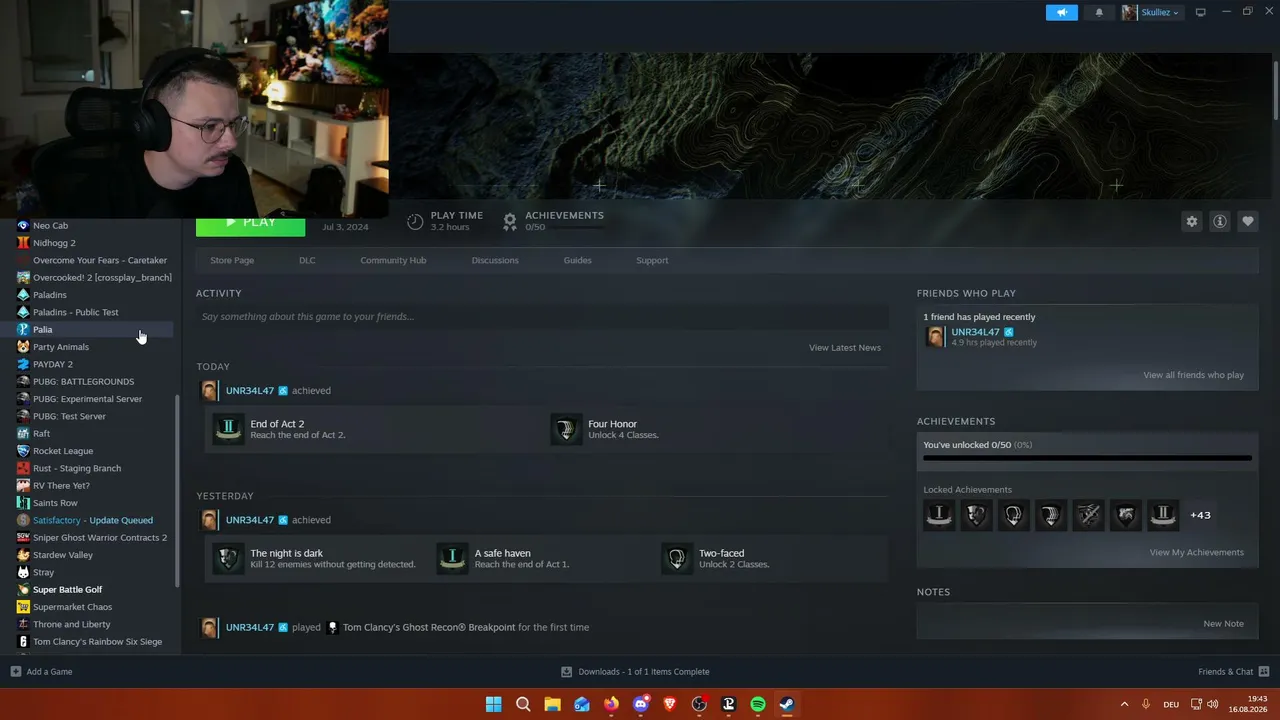Click the Rocket League game icon

click(23, 451)
